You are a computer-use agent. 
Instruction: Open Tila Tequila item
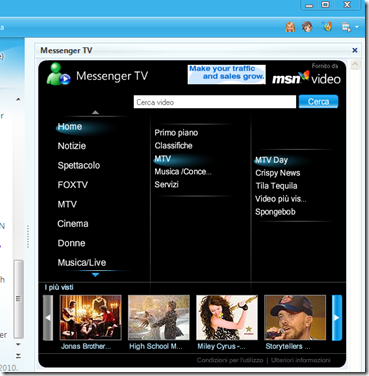(276, 186)
